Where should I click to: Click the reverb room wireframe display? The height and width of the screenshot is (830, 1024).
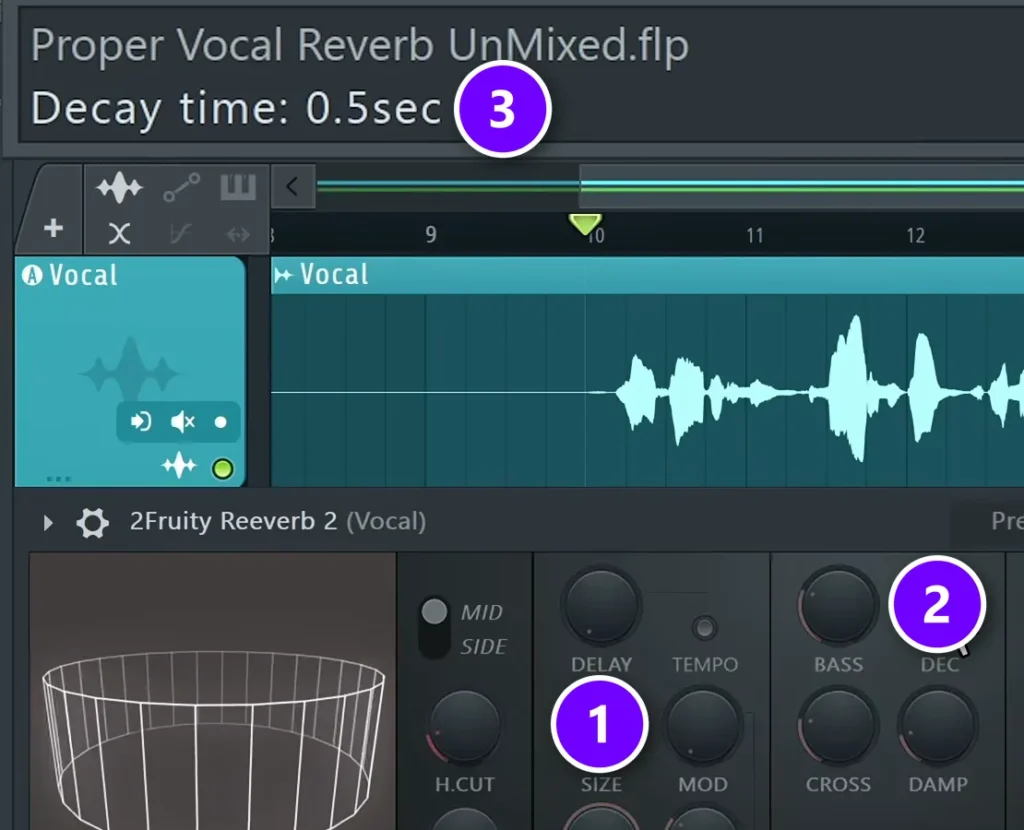pos(213,692)
